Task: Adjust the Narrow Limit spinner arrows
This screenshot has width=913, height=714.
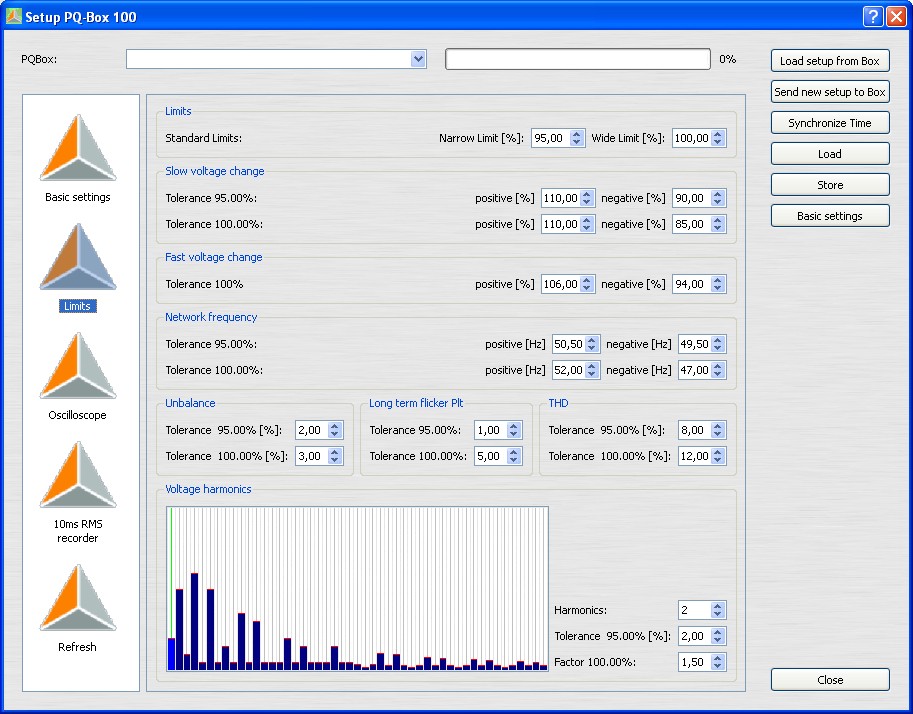Action: tap(576, 138)
